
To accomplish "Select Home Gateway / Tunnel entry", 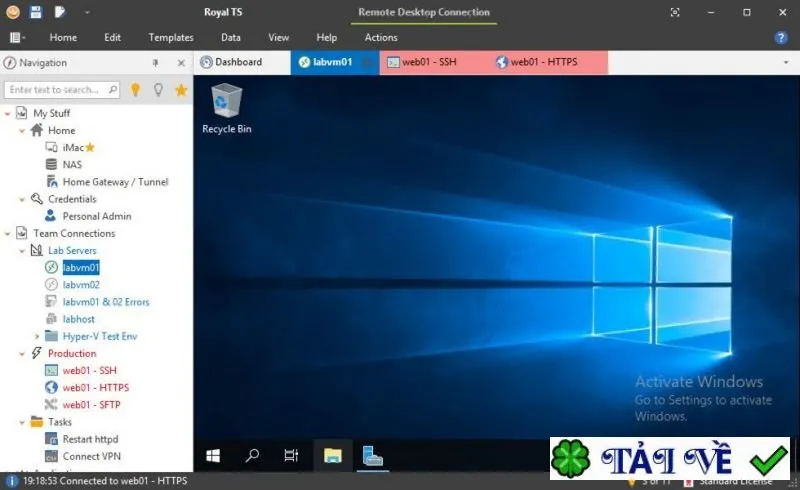I will coord(115,182).
